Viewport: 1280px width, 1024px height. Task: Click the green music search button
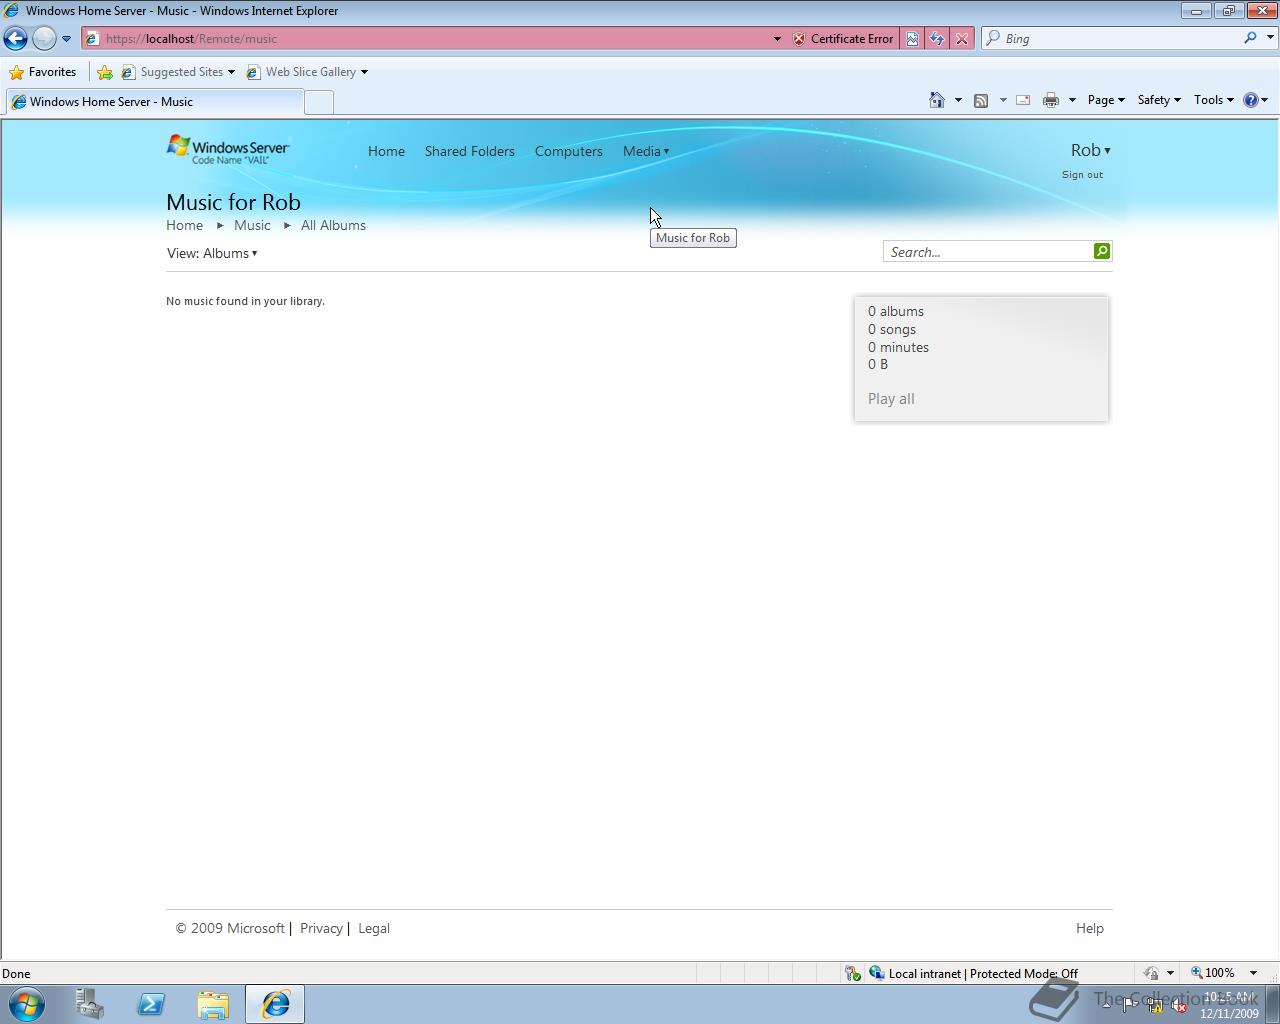1102,251
